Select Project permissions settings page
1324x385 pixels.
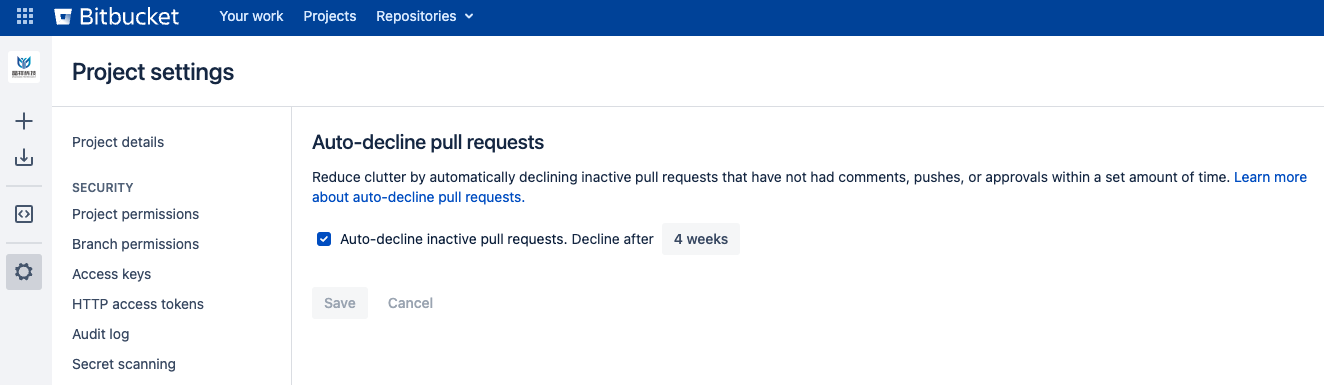click(x=135, y=214)
